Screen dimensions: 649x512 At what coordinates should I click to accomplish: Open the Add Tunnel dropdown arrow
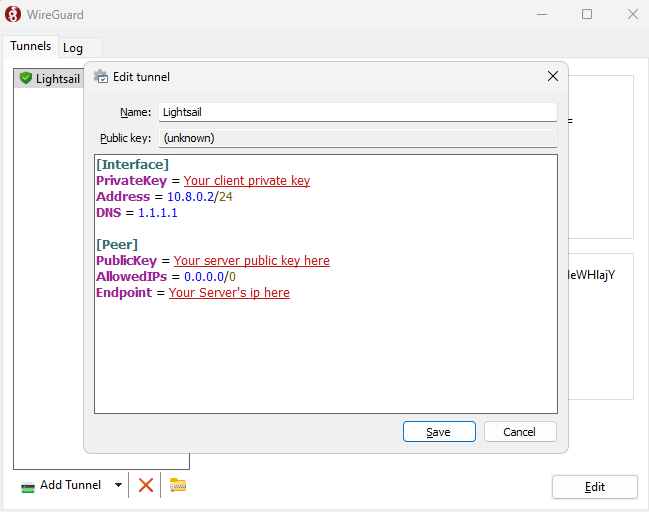tap(118, 485)
